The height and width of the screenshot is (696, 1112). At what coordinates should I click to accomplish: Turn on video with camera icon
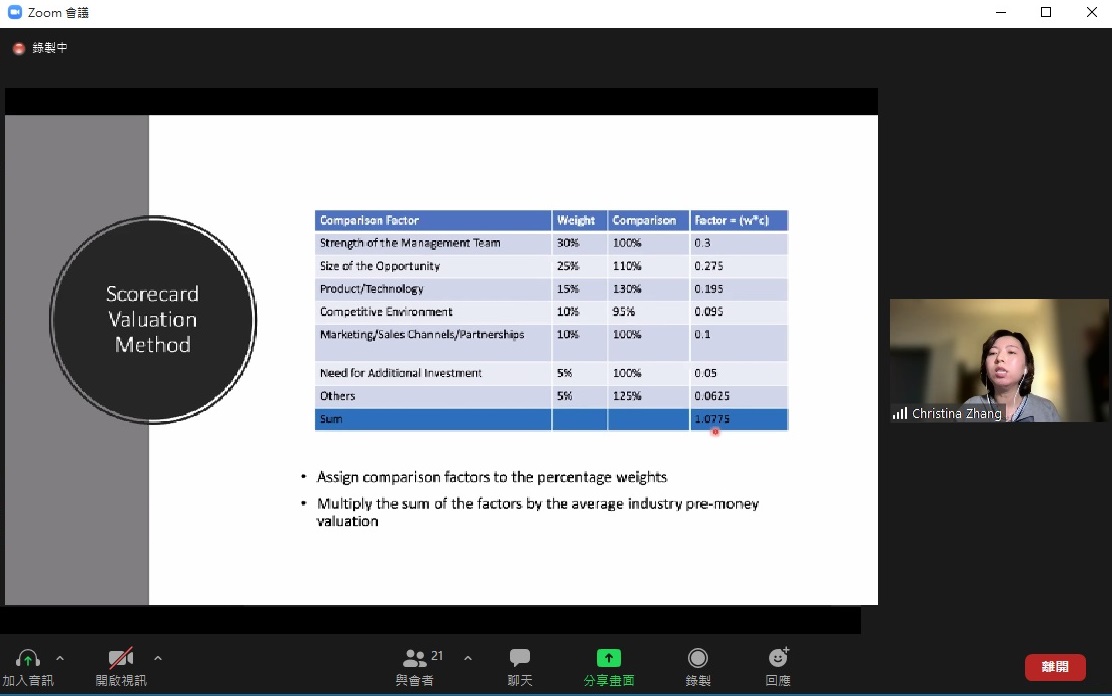(121, 659)
